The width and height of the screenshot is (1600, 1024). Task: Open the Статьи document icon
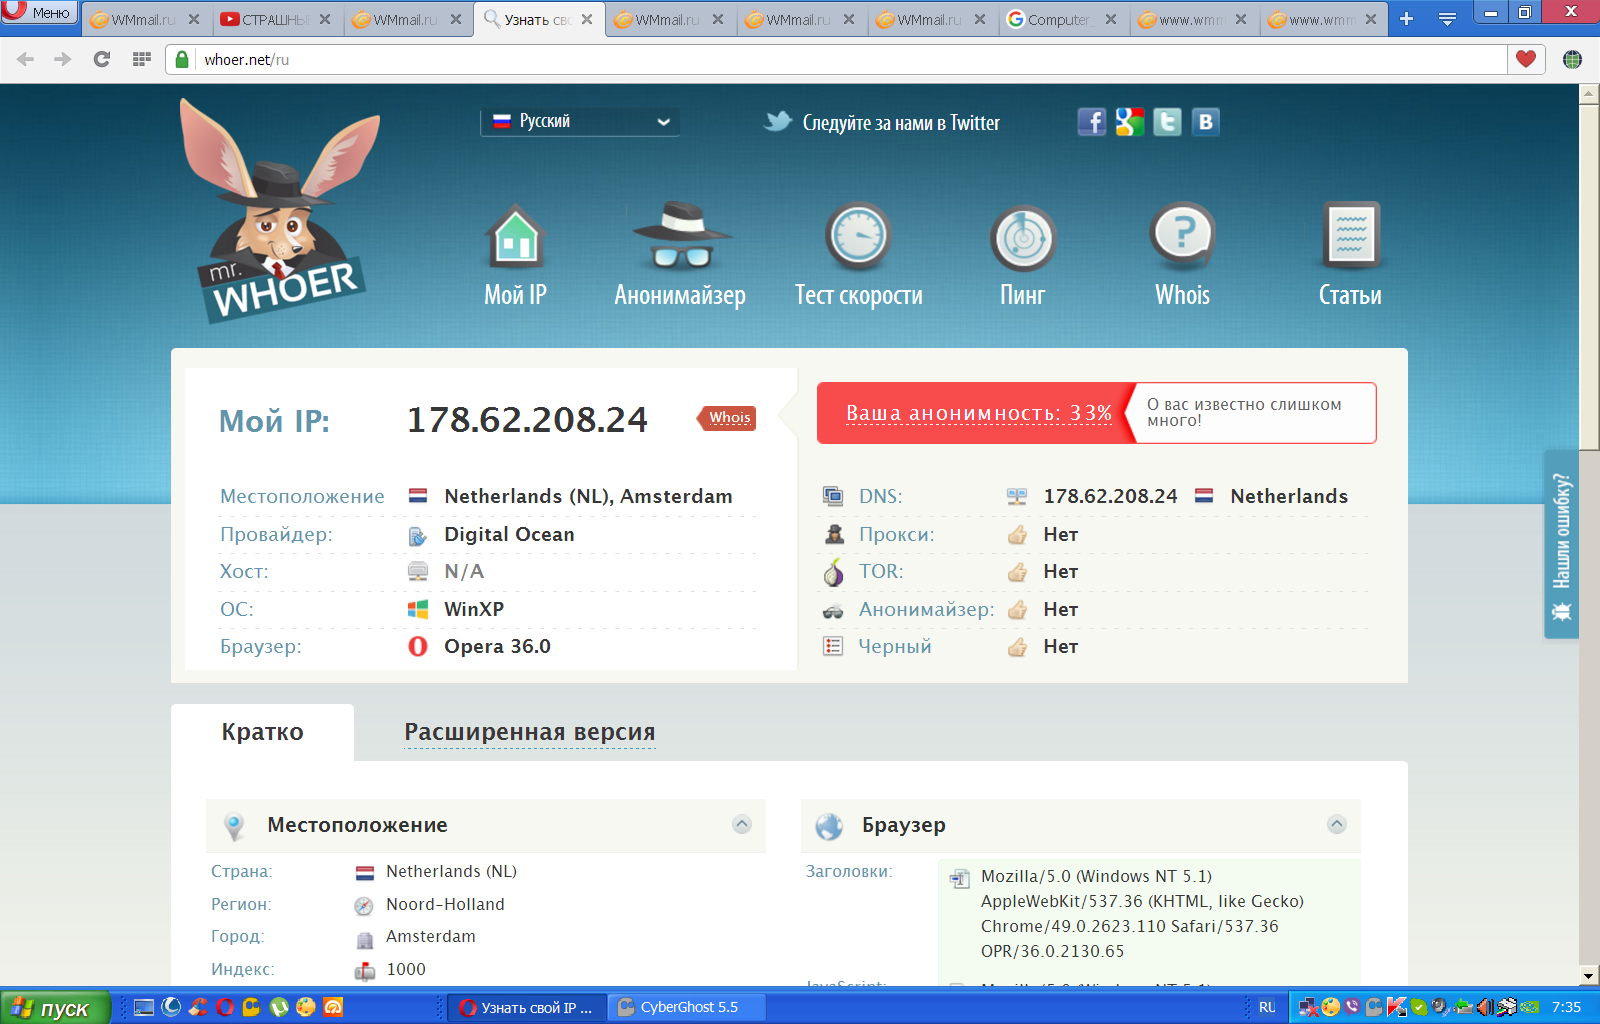click(x=1350, y=235)
